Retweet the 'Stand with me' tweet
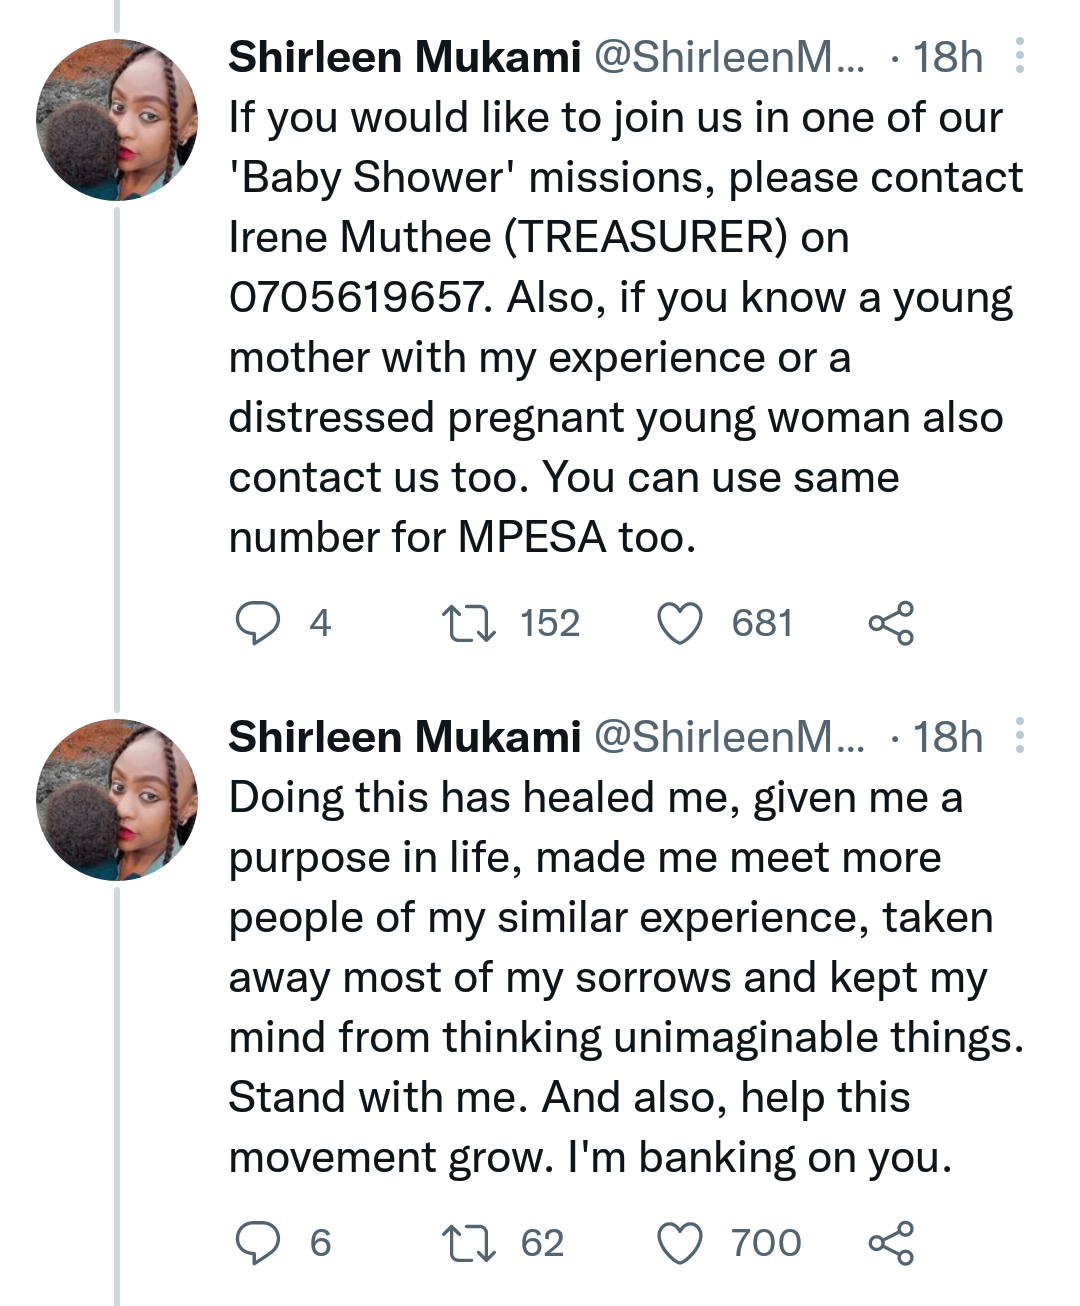This screenshot has width=1080, height=1306. point(469,1243)
